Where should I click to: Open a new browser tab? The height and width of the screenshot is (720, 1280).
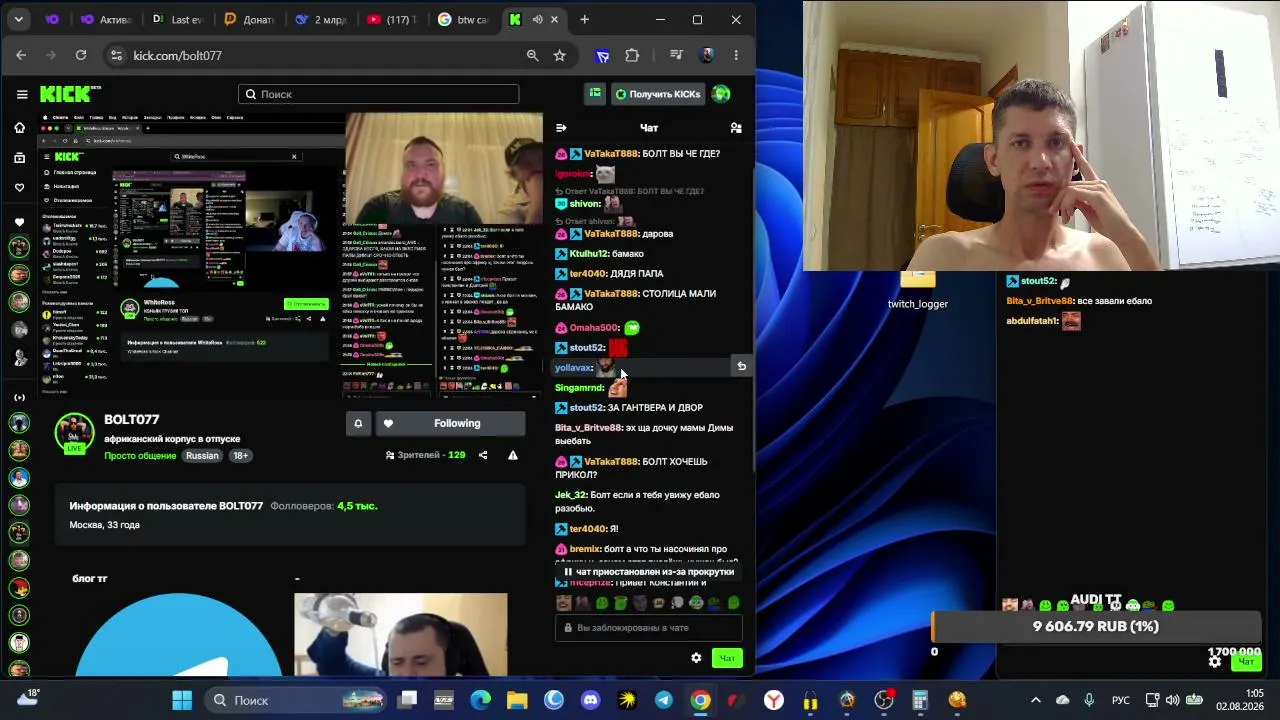click(584, 19)
